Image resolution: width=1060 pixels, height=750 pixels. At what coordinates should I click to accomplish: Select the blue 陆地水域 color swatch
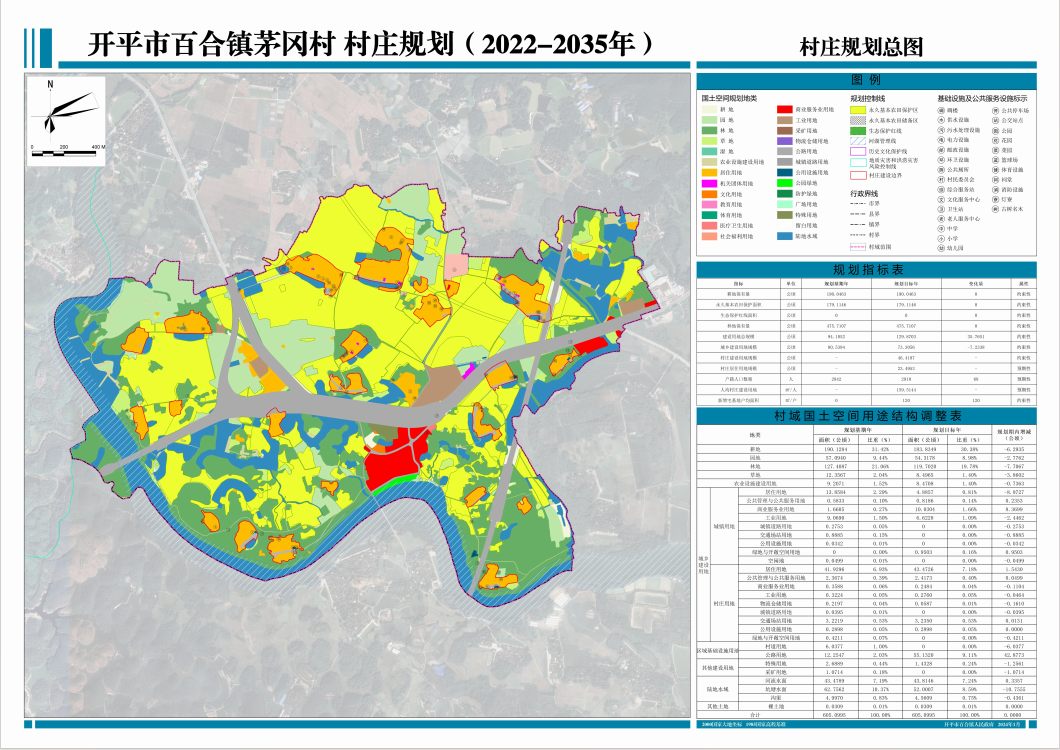[x=786, y=236]
